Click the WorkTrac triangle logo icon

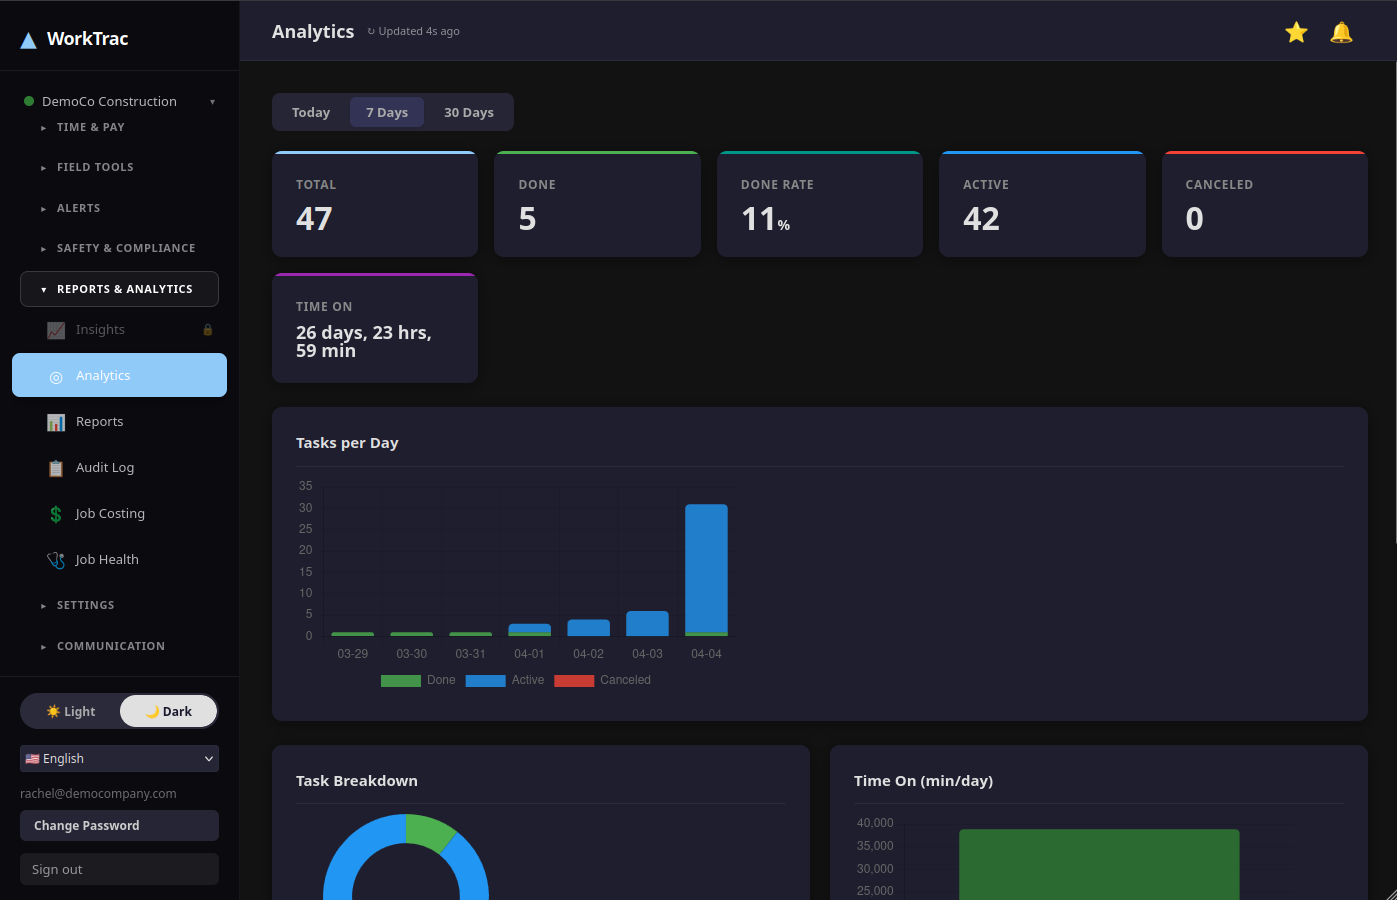(28, 40)
